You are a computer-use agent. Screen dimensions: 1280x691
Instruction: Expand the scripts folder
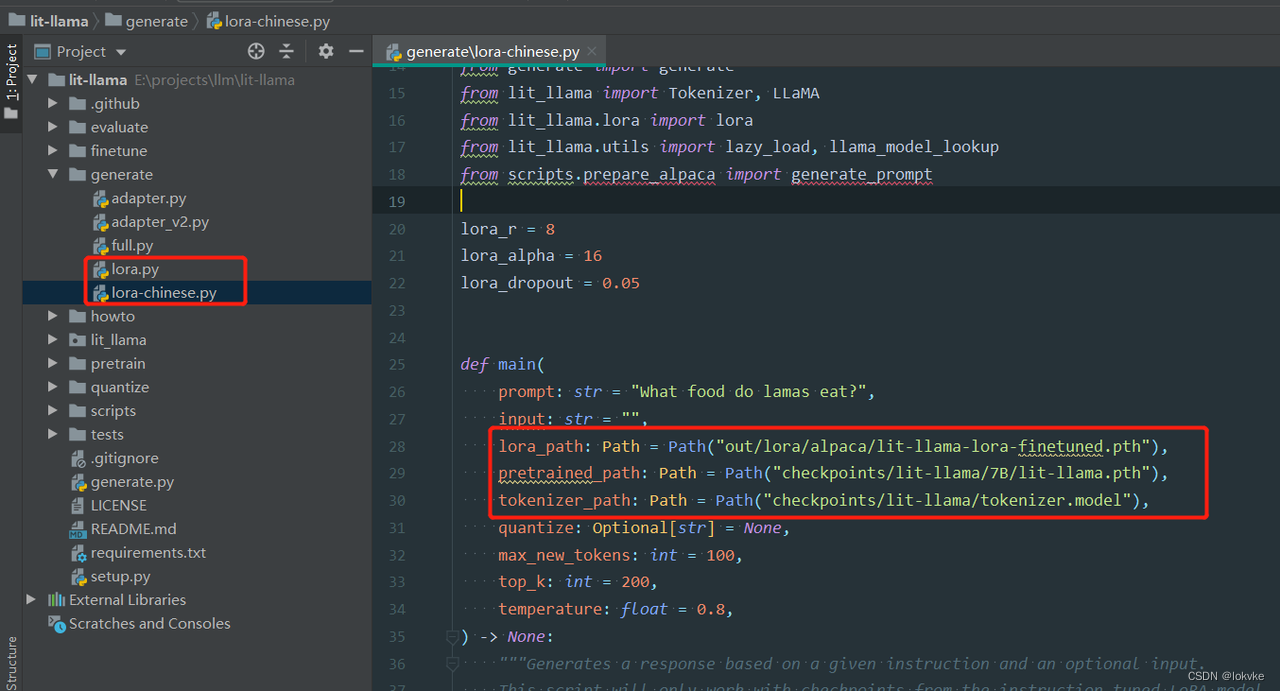53,411
